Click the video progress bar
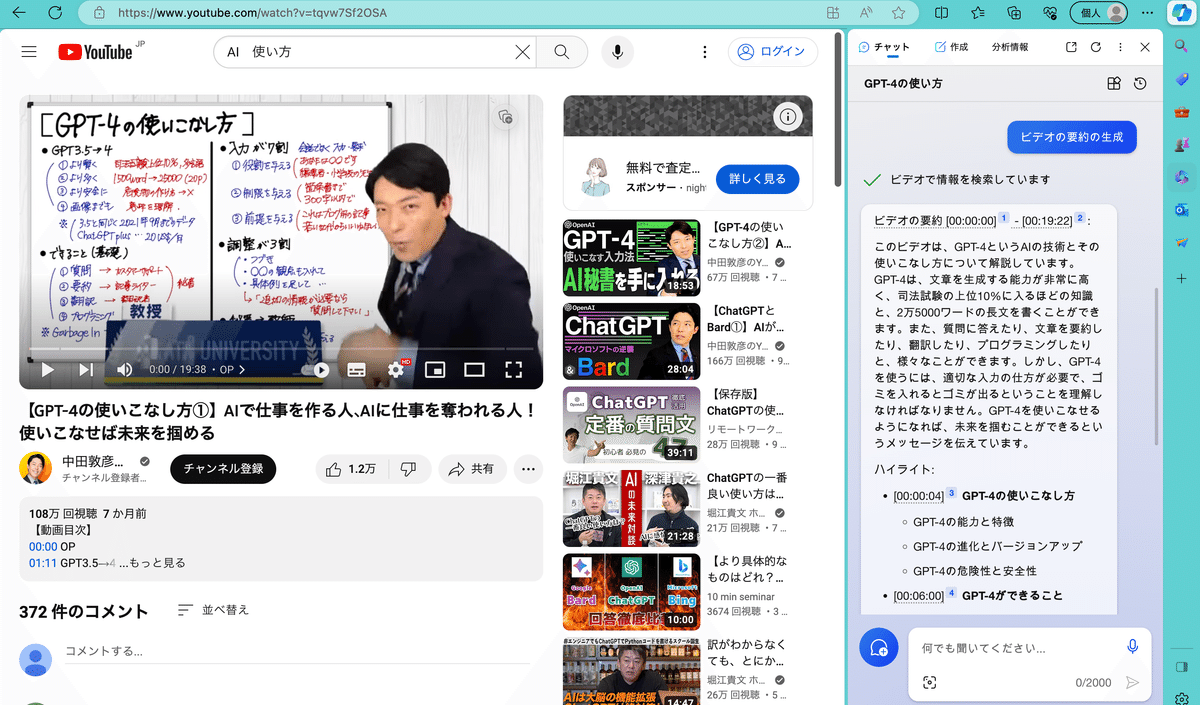Viewport: 1200px width, 705px height. pyautogui.click(x=281, y=347)
